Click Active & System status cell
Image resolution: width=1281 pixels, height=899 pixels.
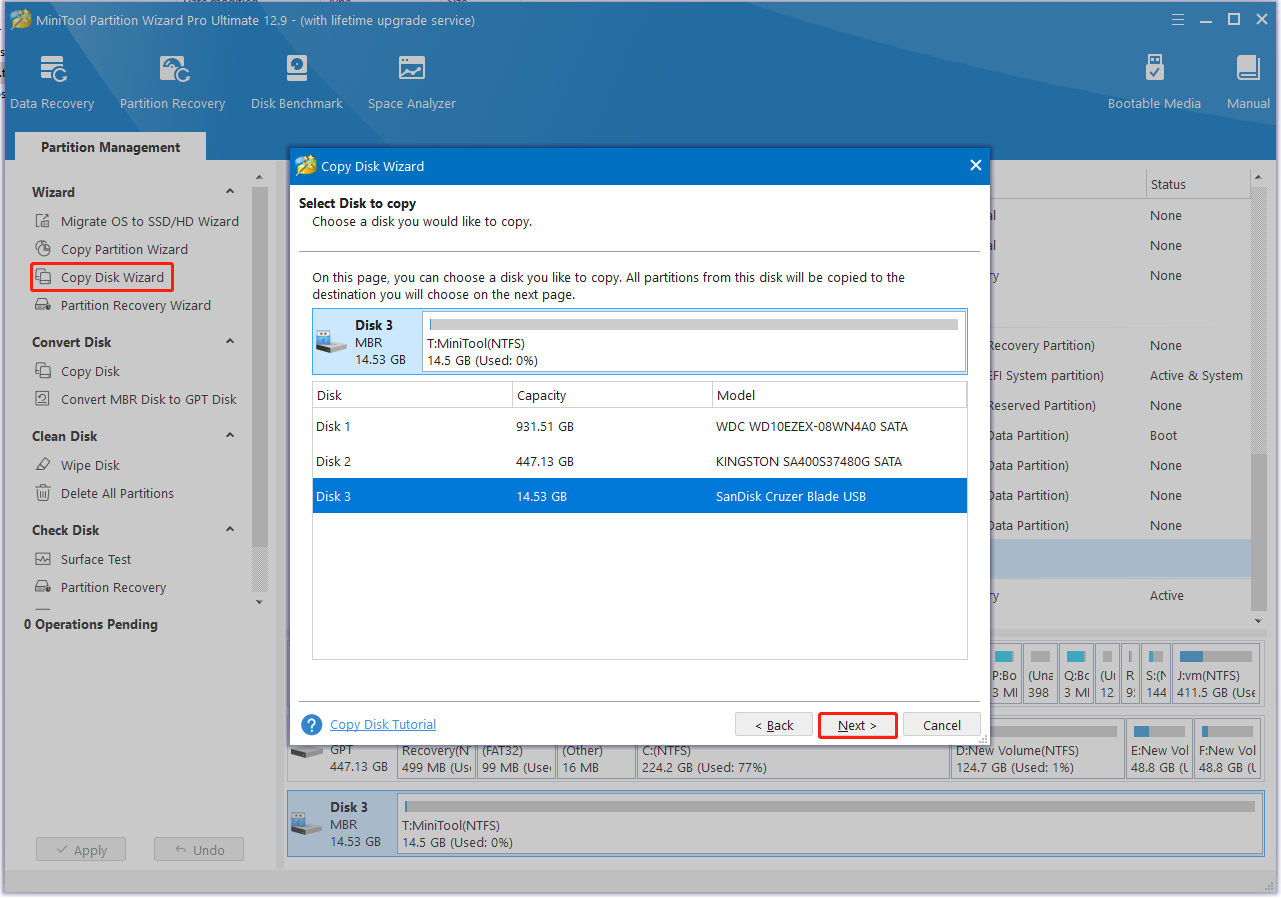tap(1196, 375)
